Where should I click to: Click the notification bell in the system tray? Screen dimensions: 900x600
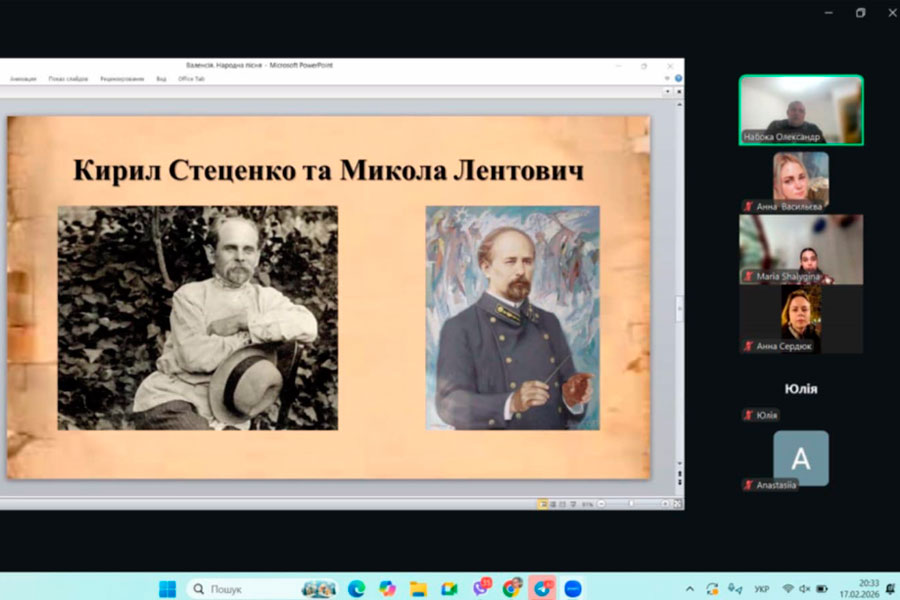pyautogui.click(x=890, y=589)
